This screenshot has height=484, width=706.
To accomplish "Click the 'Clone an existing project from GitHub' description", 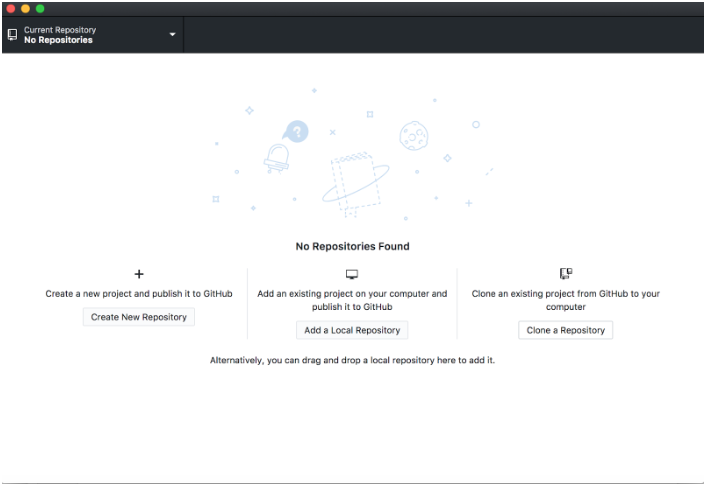I will point(566,300).
